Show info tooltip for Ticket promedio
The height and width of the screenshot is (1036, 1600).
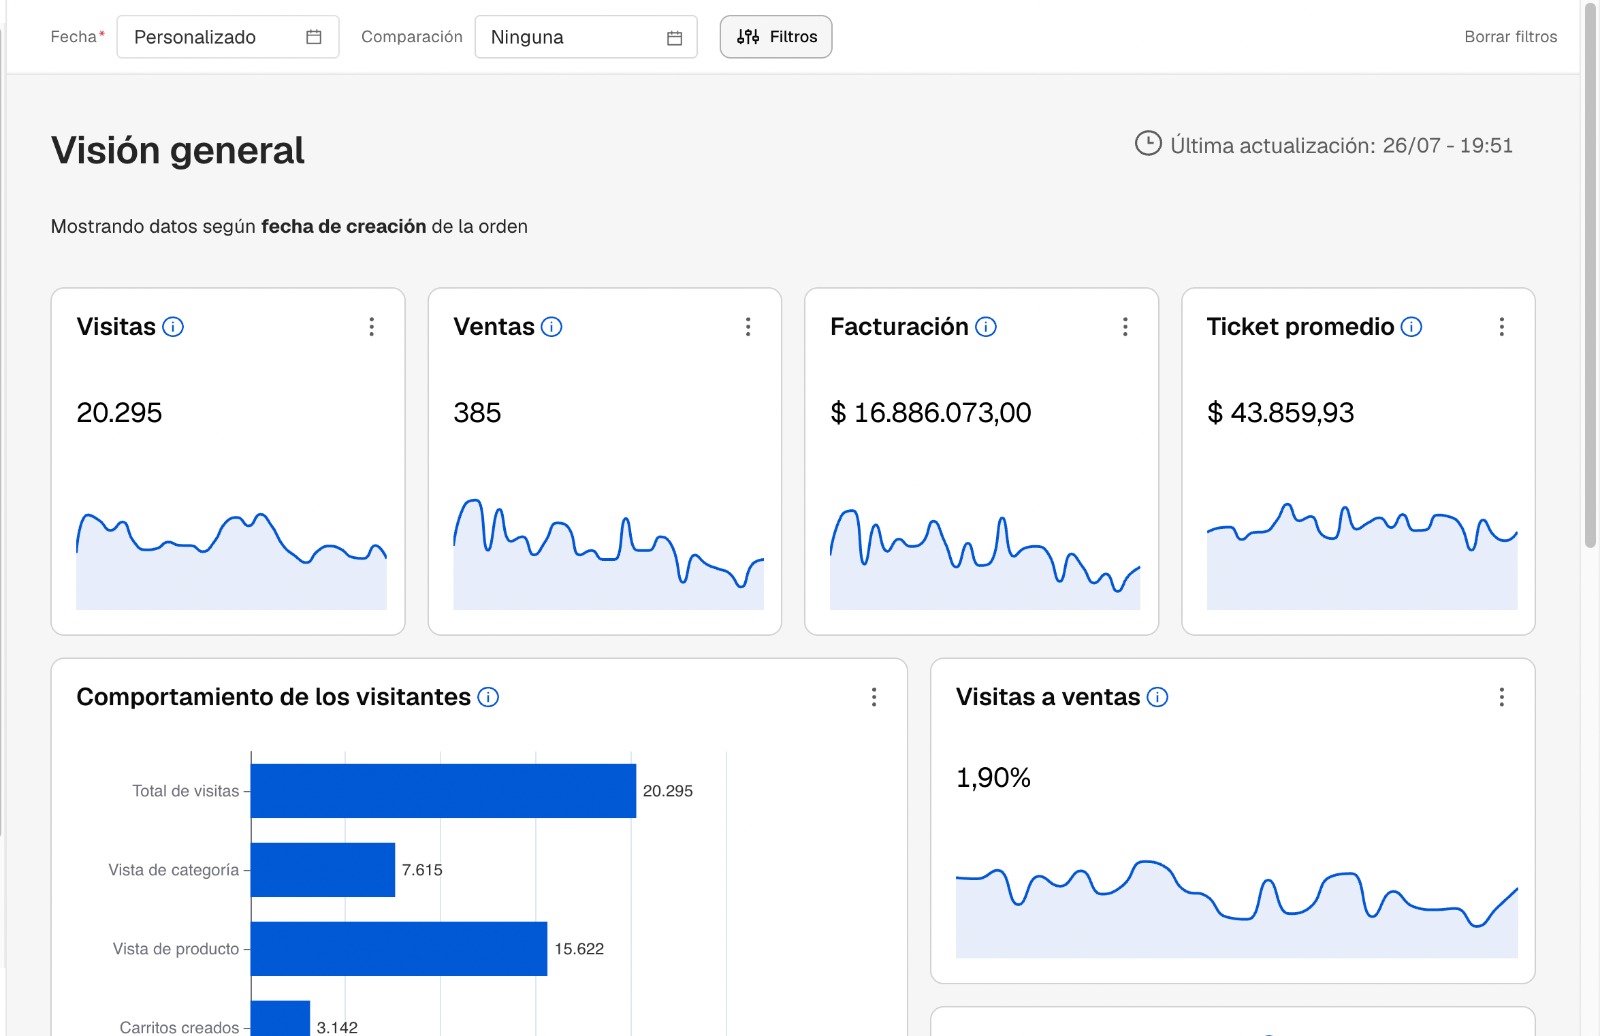1411,327
